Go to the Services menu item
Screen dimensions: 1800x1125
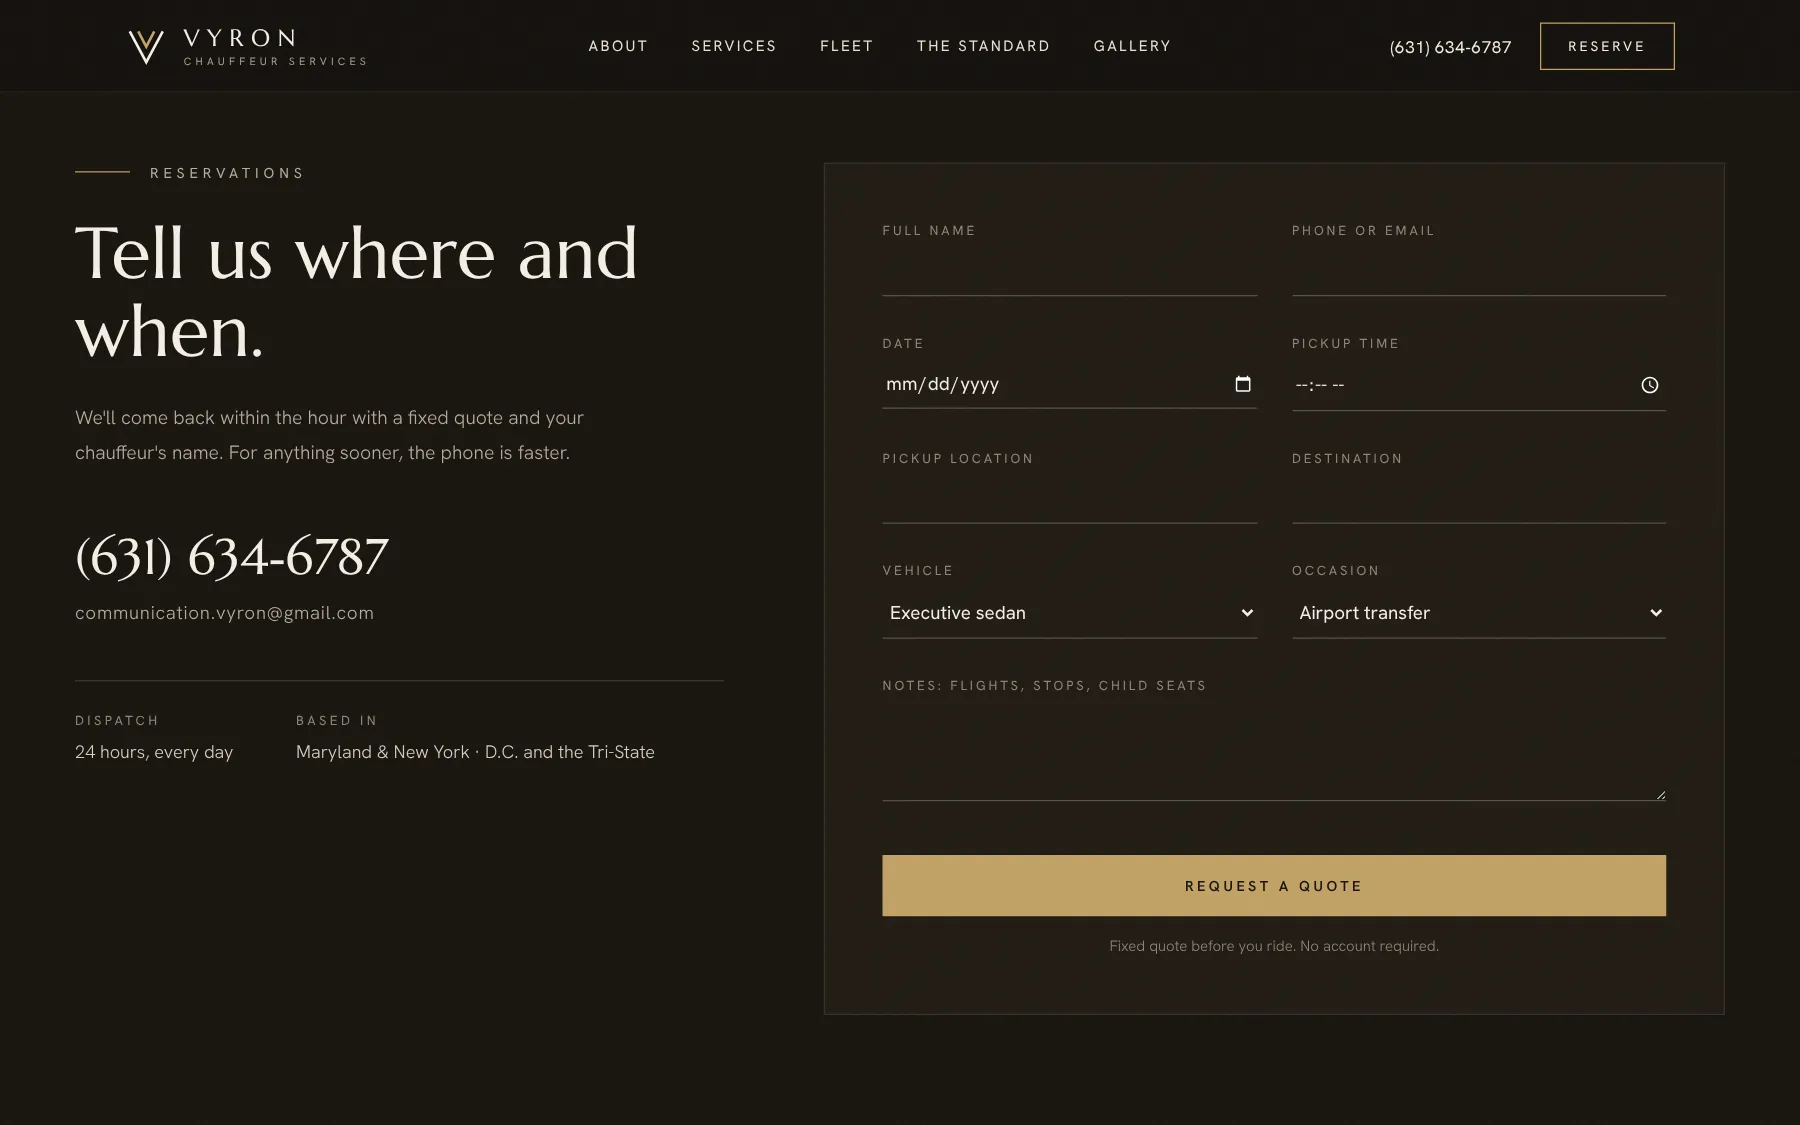734,46
